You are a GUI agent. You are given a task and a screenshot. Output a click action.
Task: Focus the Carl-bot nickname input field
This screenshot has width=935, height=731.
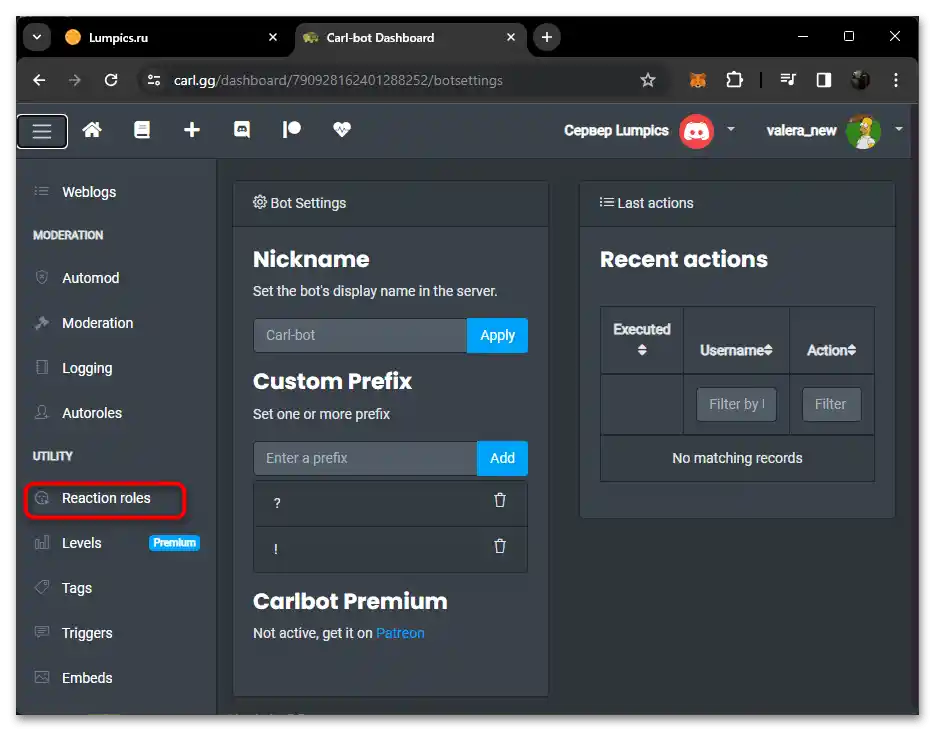(x=360, y=335)
